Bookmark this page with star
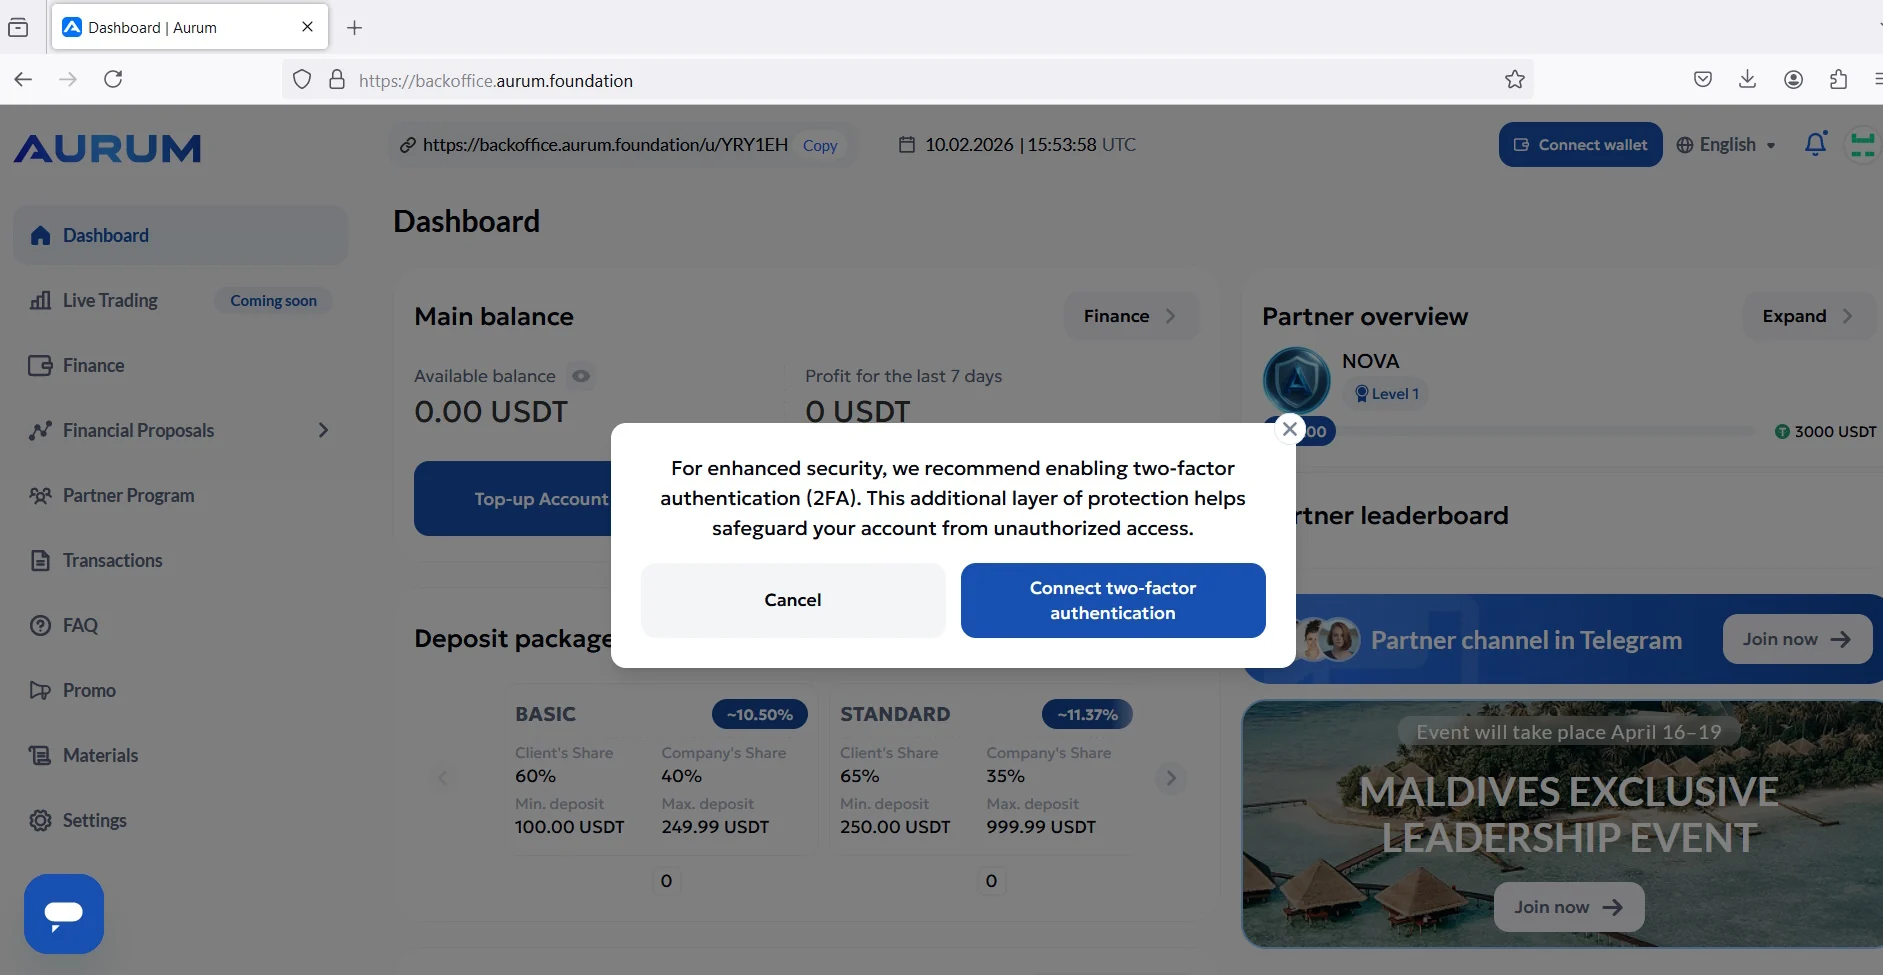The image size is (1883, 975). click(1515, 80)
